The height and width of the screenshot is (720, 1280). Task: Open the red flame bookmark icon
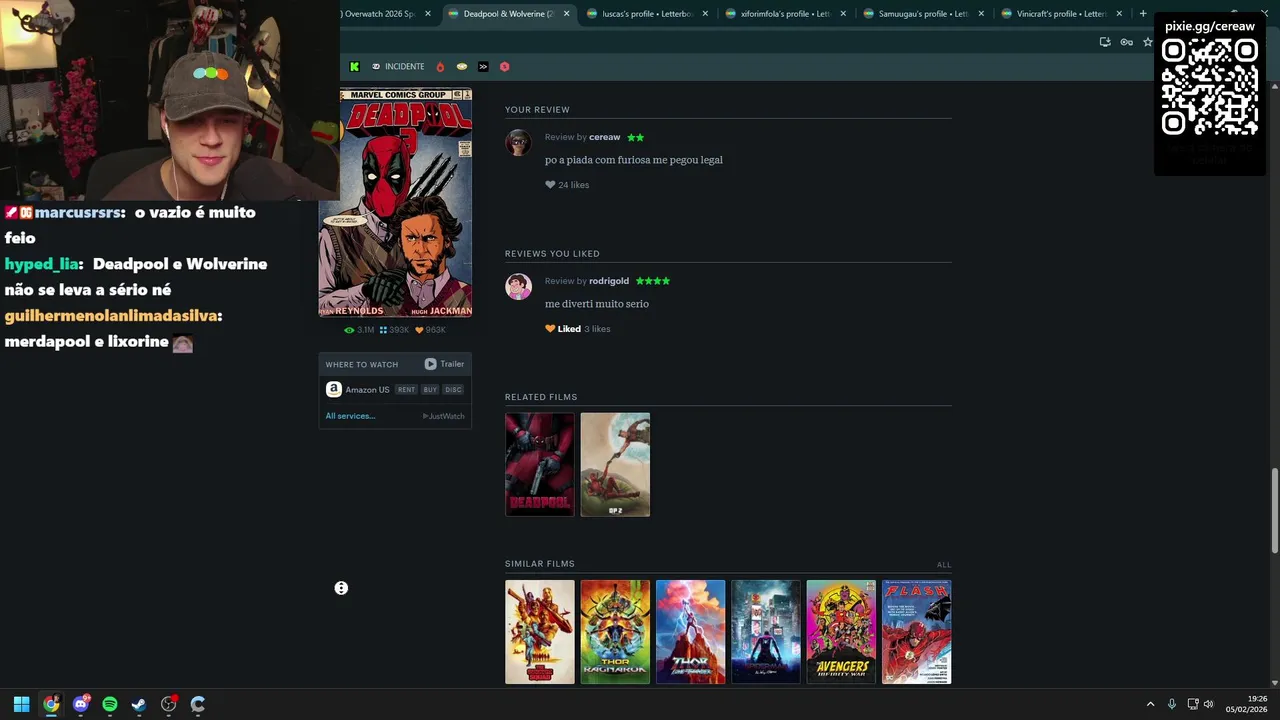point(440,66)
